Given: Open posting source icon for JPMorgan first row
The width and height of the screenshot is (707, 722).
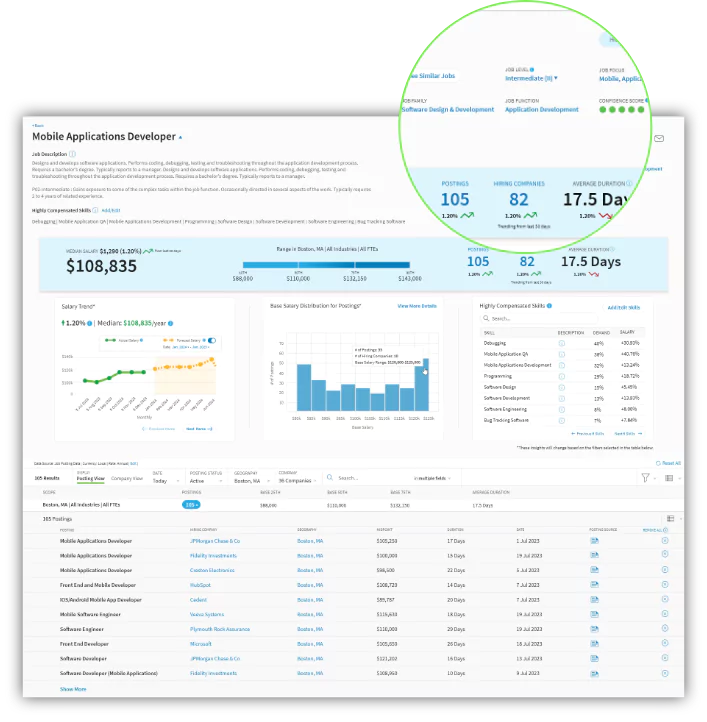Looking at the screenshot, I should (594, 540).
